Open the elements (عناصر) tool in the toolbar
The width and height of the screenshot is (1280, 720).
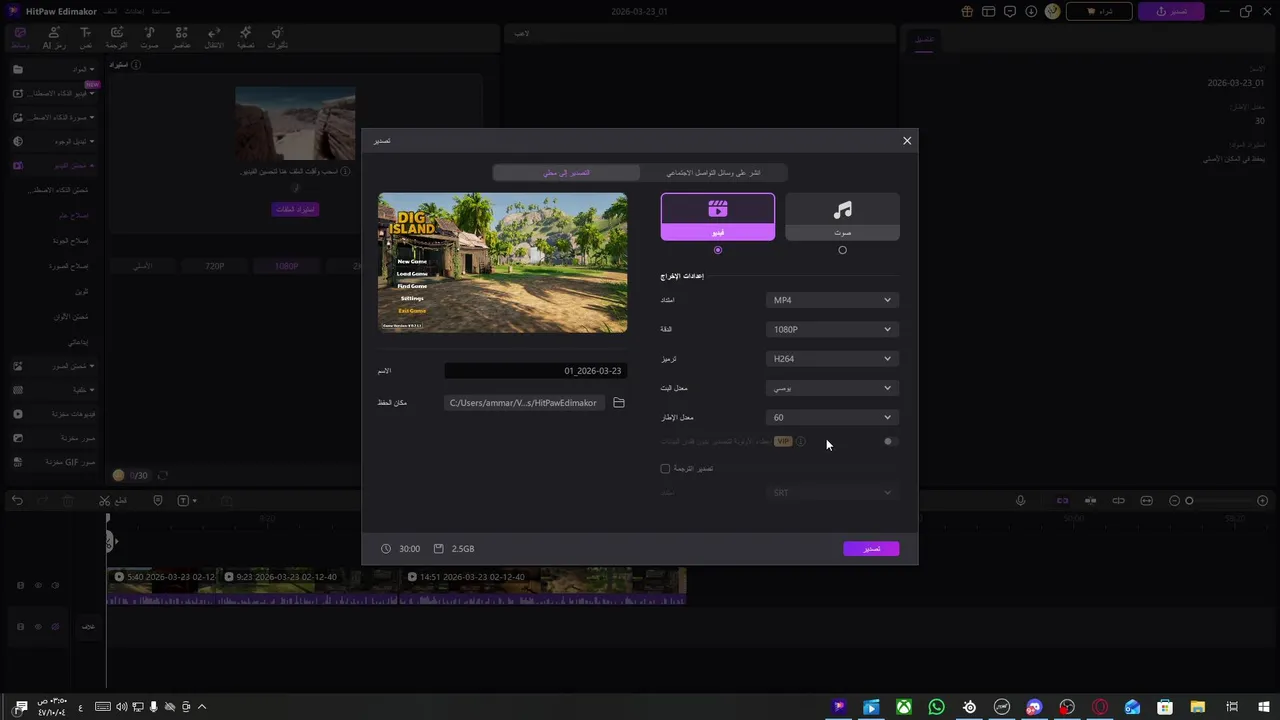(181, 38)
